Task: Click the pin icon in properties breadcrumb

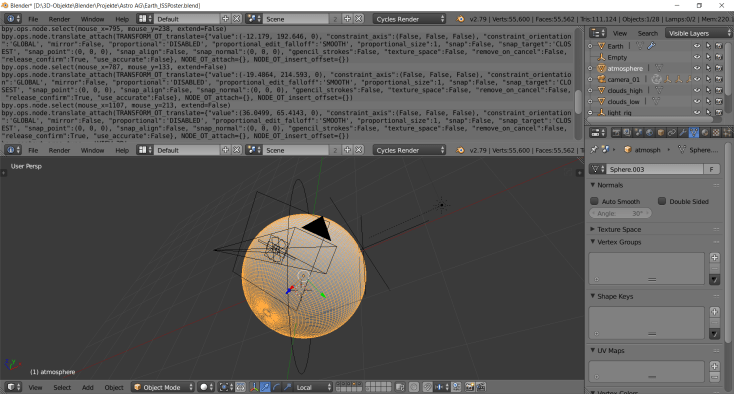Action: click(x=594, y=150)
